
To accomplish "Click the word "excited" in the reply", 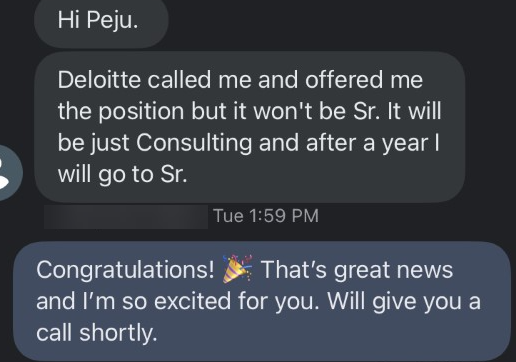I will coord(192,301).
